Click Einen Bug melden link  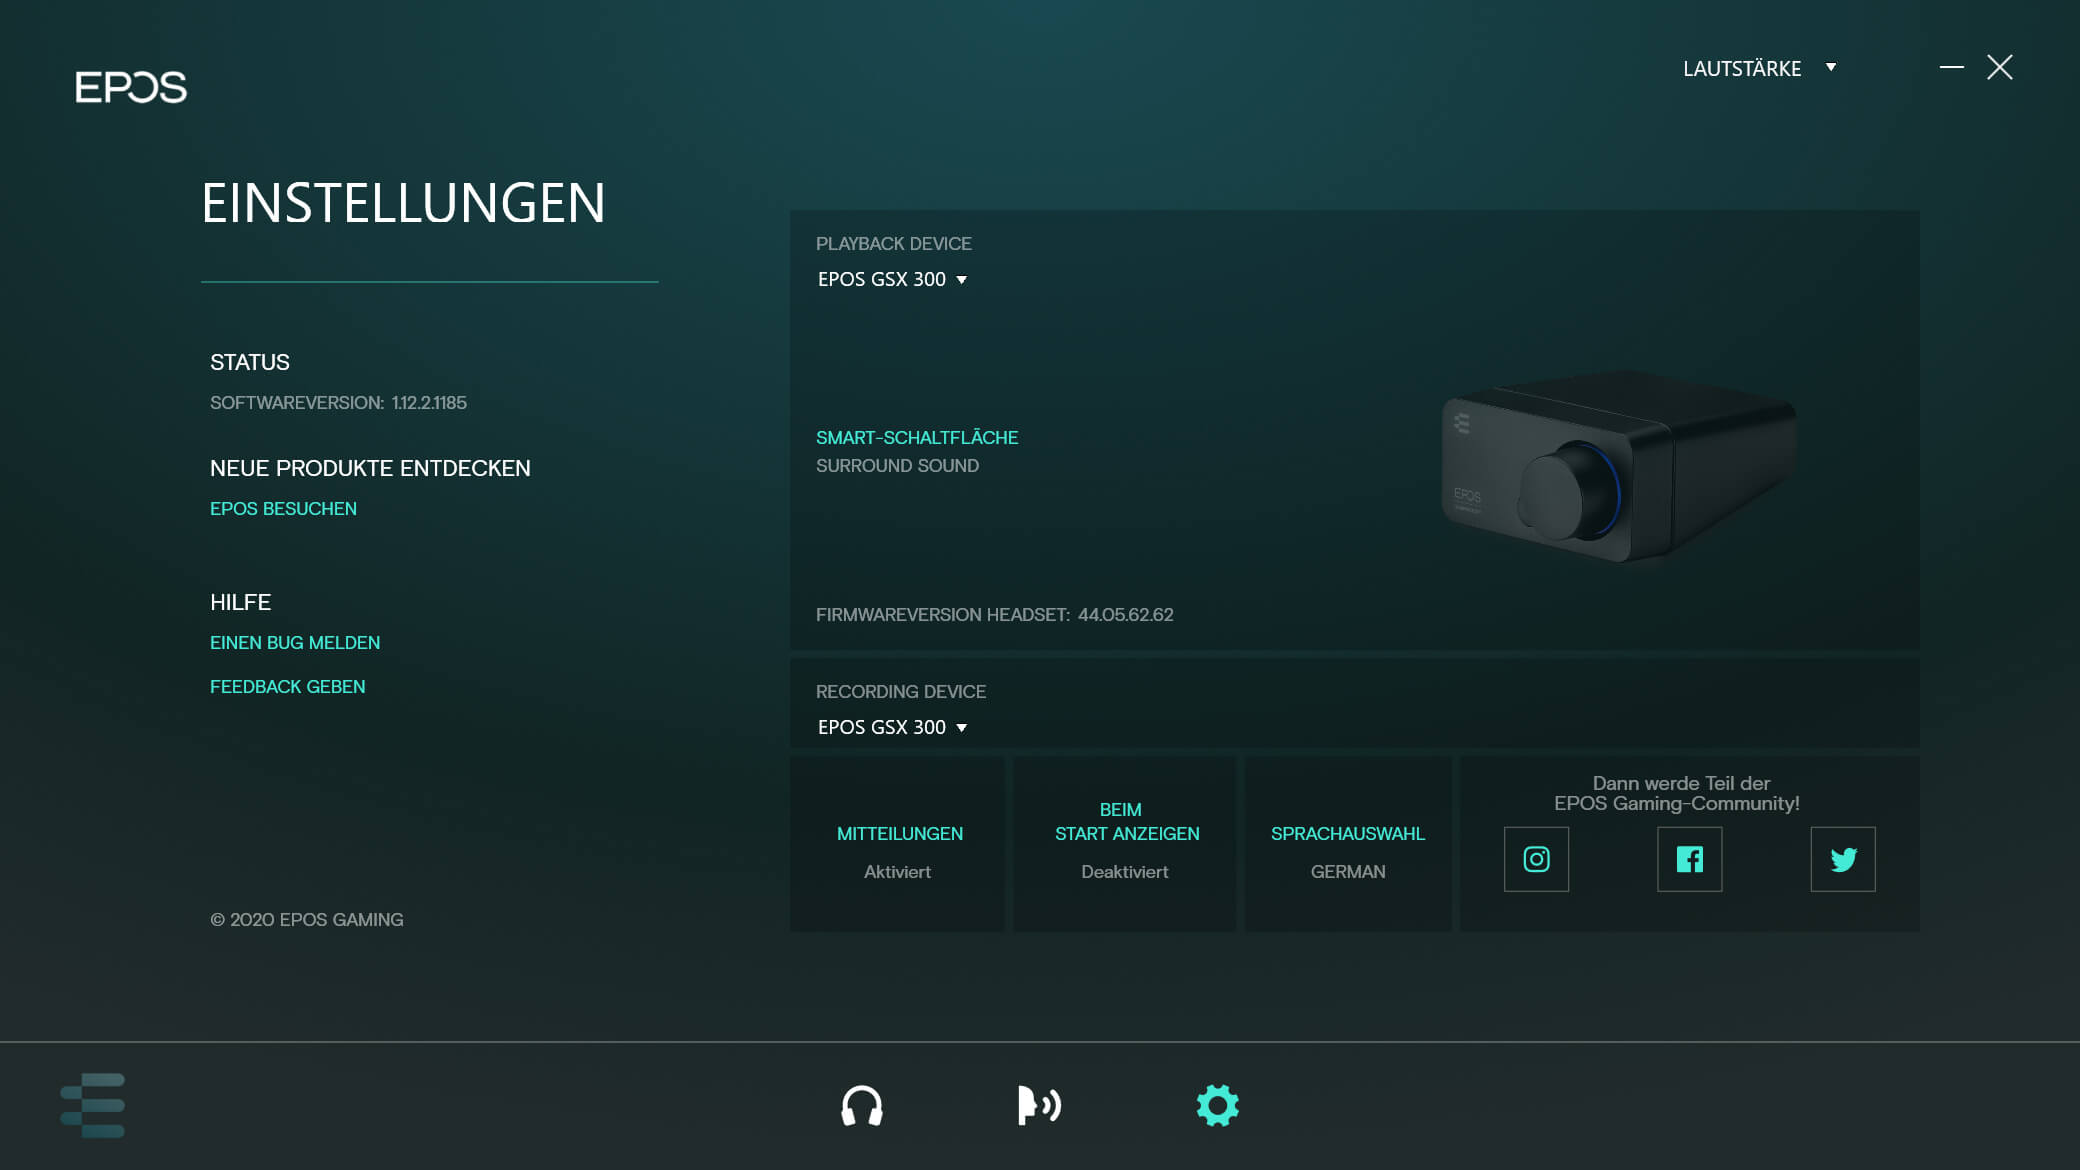click(x=295, y=643)
